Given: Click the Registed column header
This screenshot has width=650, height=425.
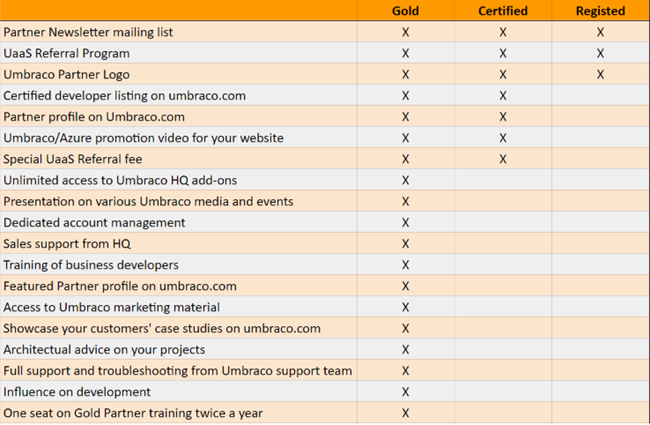Looking at the screenshot, I should point(600,11).
